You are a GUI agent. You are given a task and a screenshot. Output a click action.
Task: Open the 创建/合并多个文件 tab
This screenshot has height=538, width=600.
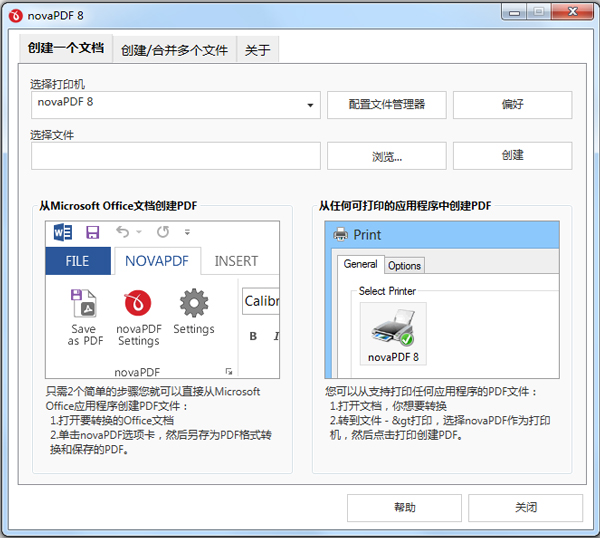(x=174, y=50)
